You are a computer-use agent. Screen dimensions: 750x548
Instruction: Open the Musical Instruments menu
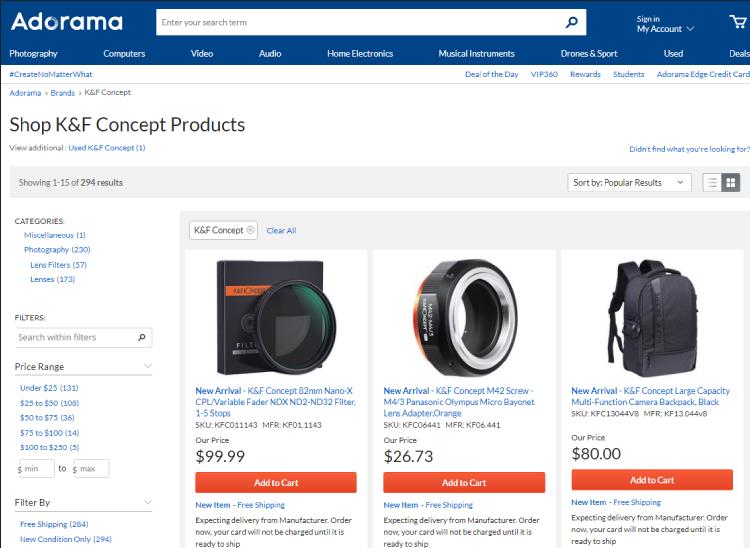tap(476, 54)
